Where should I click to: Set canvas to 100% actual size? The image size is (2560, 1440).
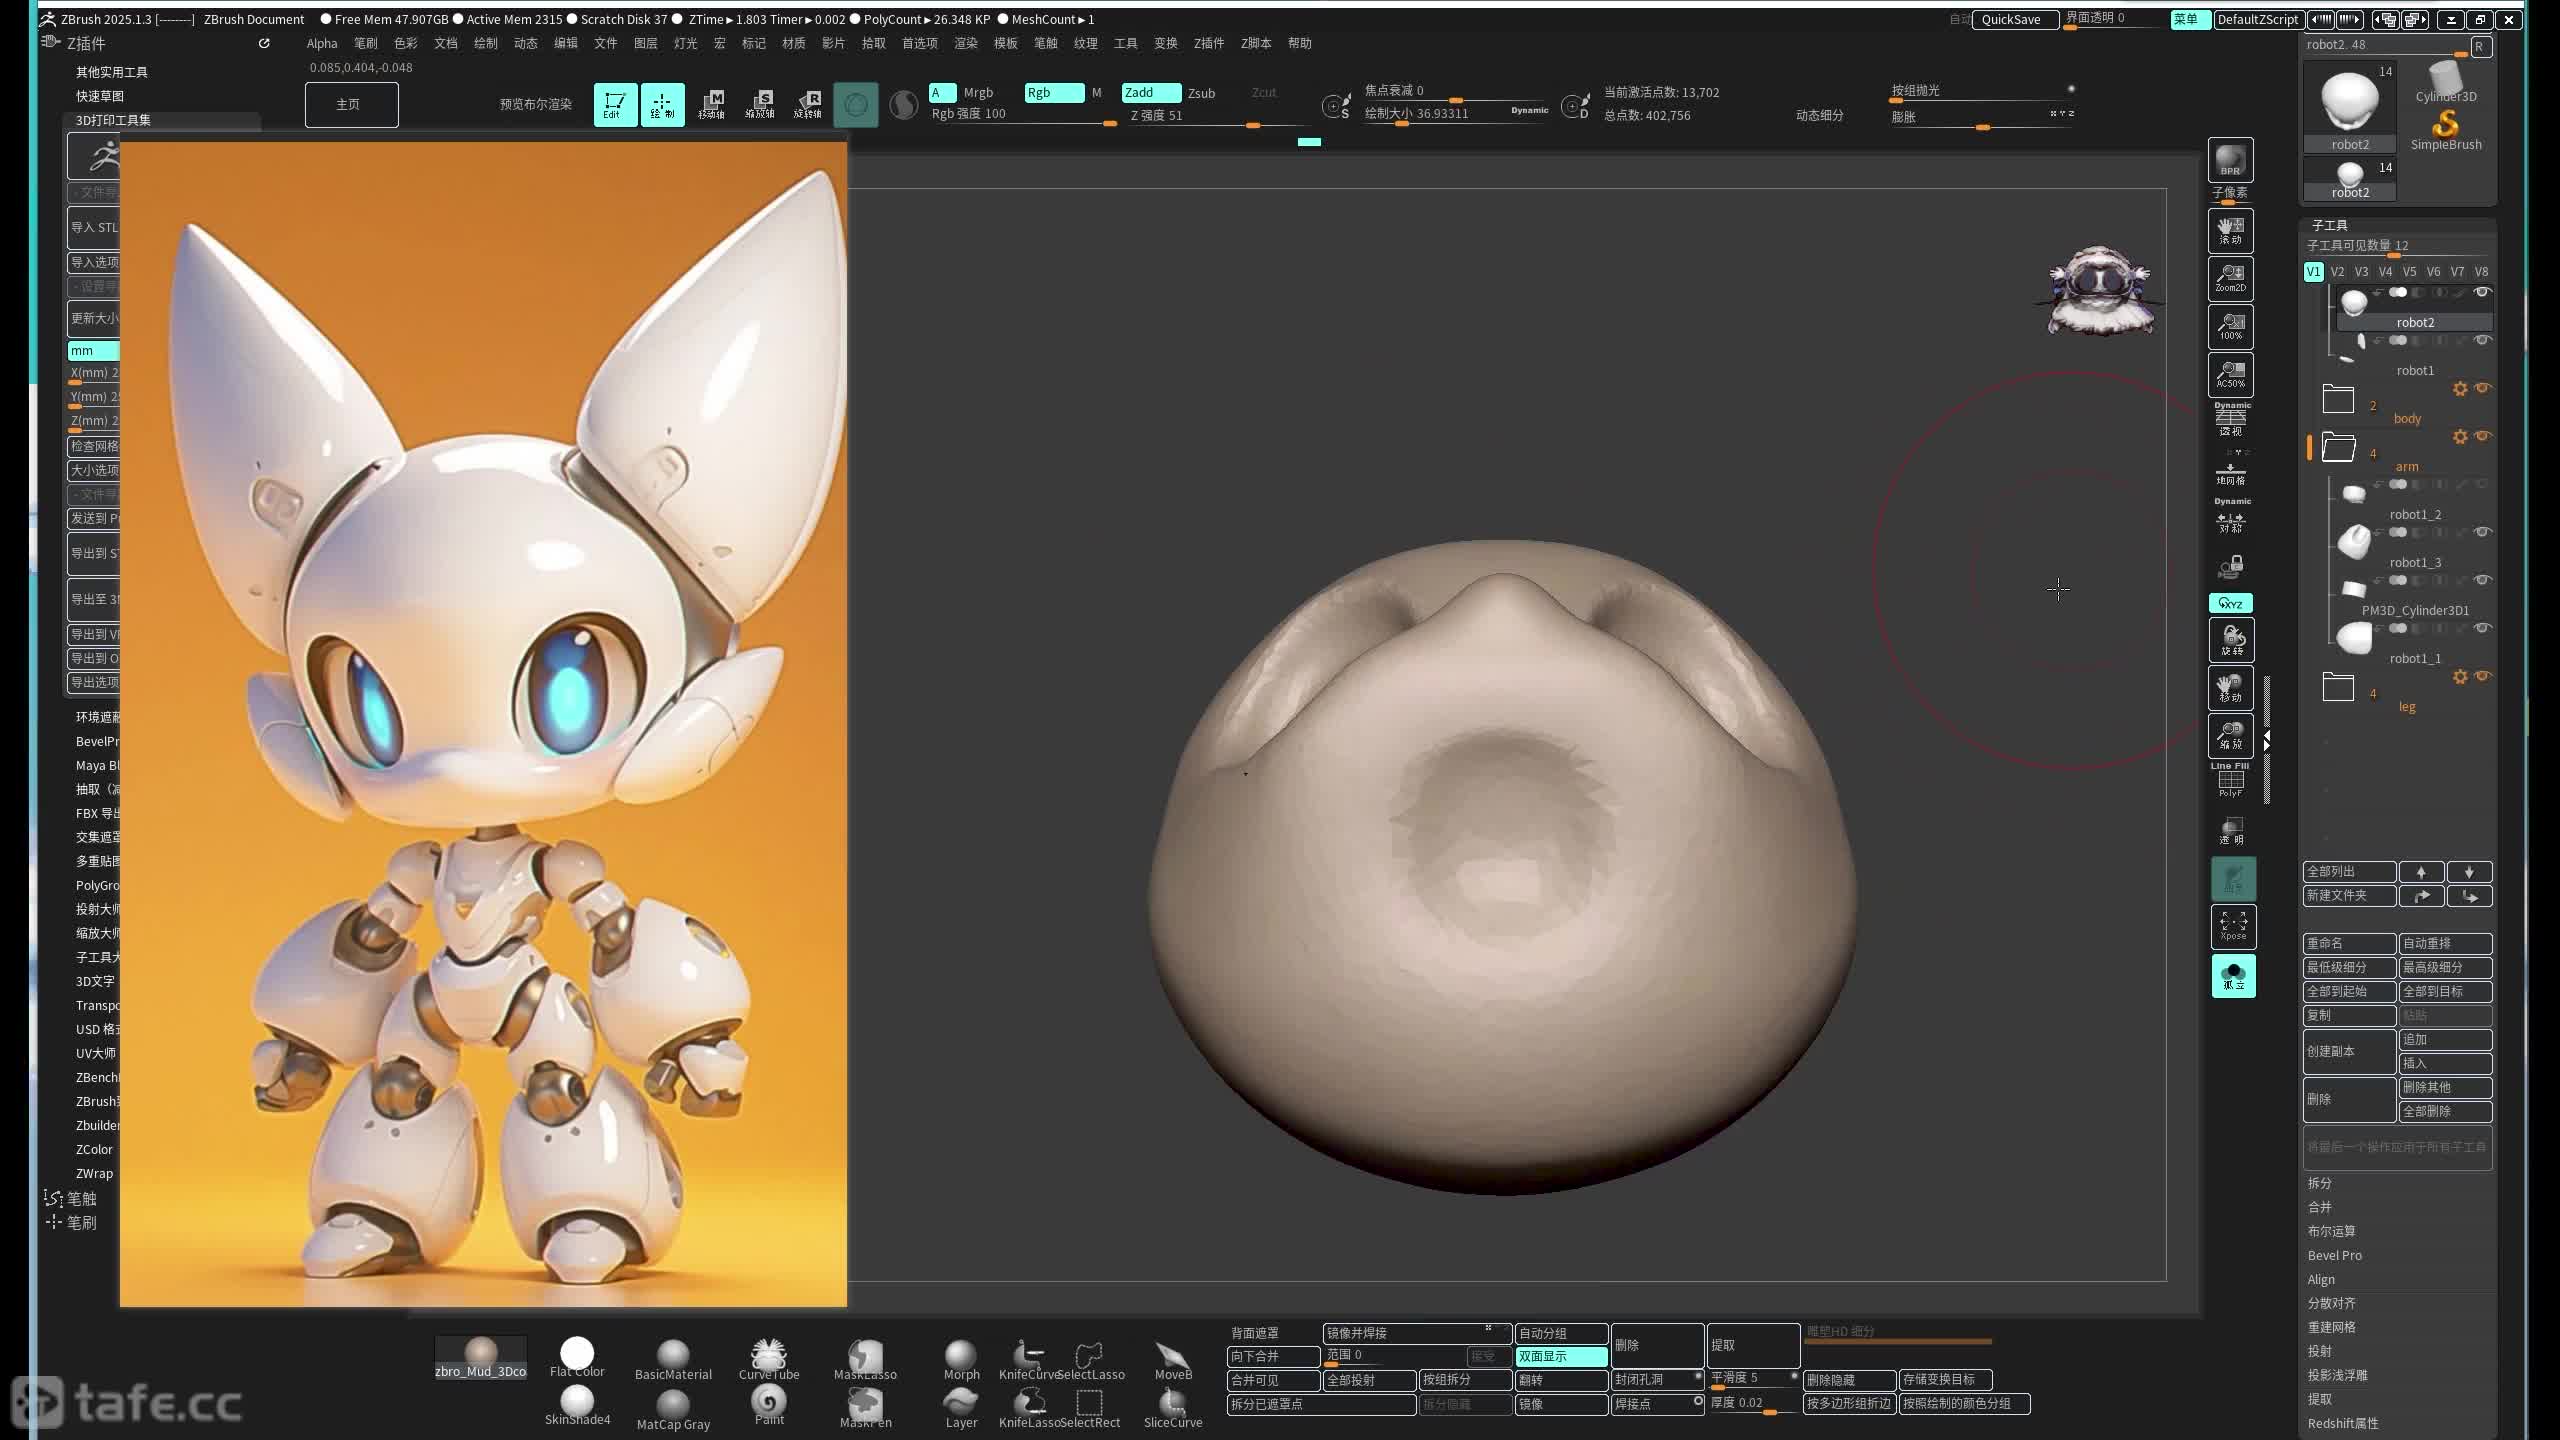pos(2230,327)
